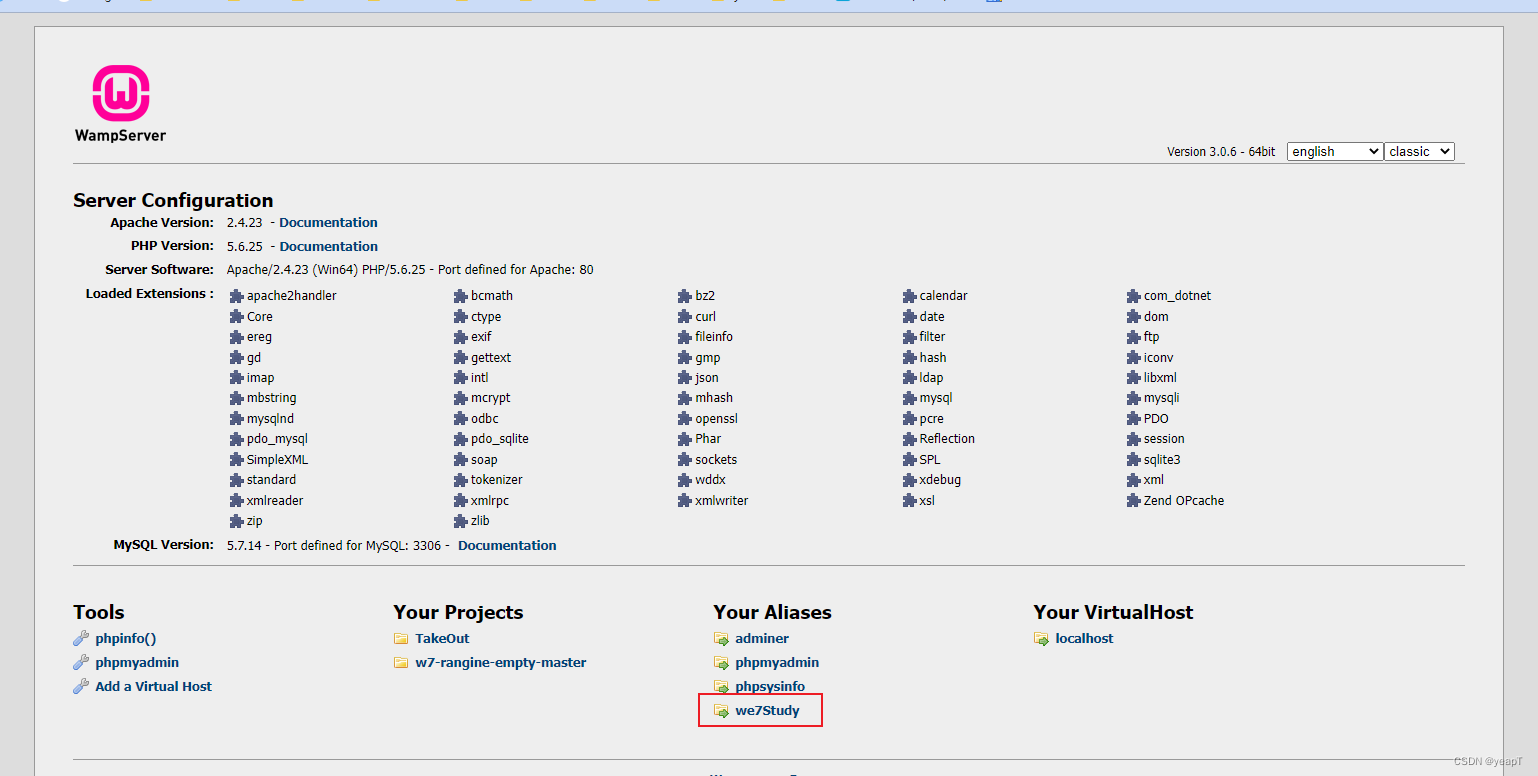Click puzzle icon beside calendar extension
Screen dimensions: 1538x776
(909, 296)
